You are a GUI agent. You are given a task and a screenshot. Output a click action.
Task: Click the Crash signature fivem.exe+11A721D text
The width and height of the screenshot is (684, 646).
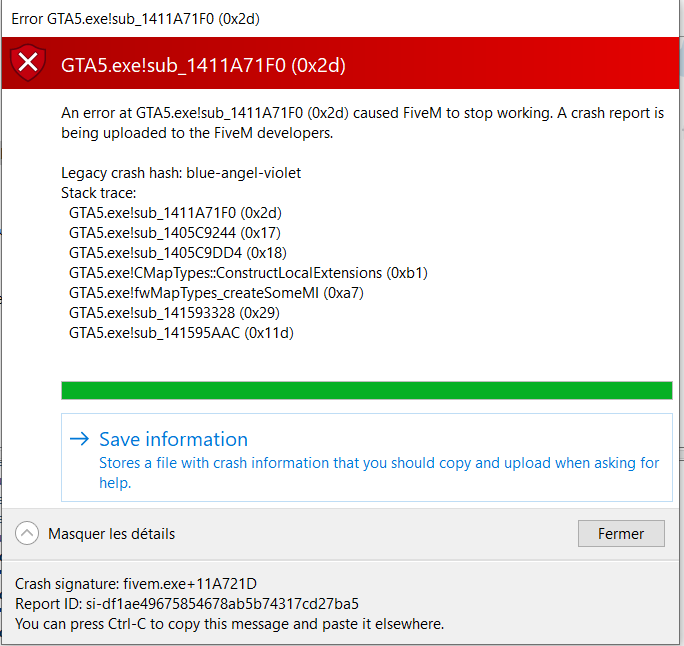pyautogui.click(x=136, y=584)
